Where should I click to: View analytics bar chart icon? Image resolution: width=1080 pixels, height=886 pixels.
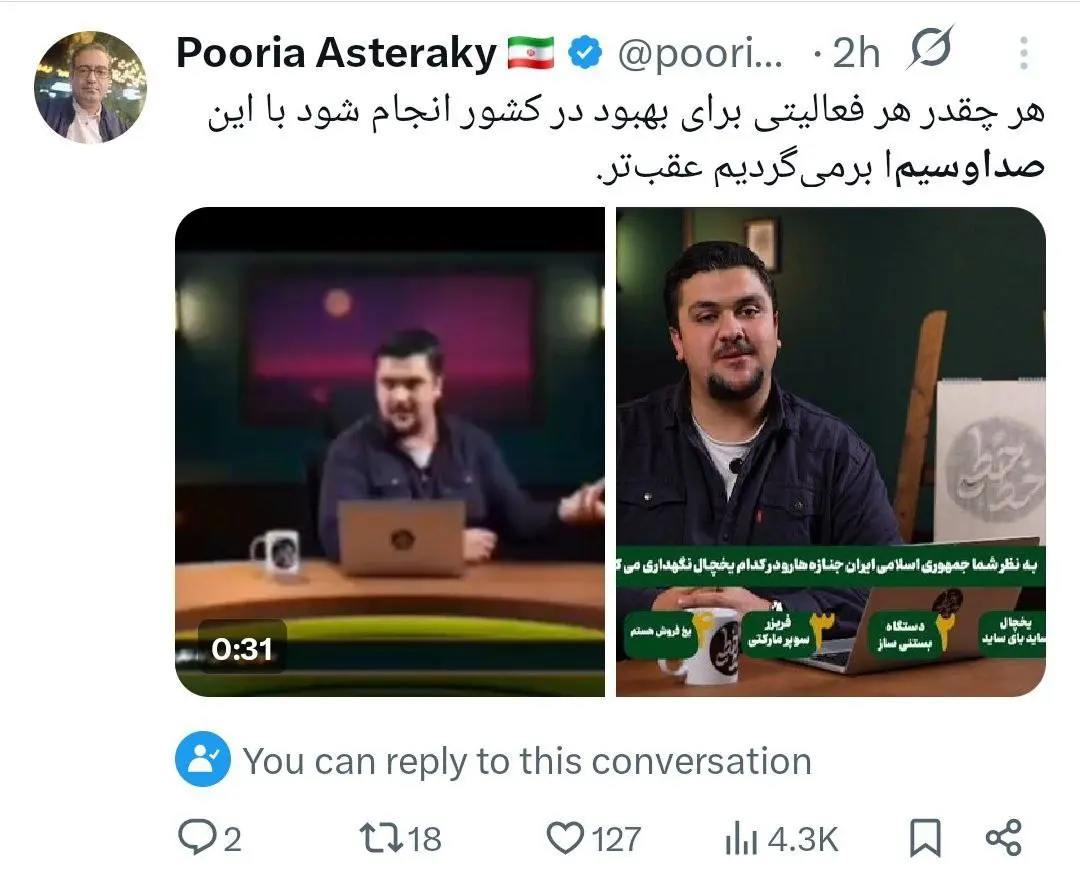(x=741, y=838)
